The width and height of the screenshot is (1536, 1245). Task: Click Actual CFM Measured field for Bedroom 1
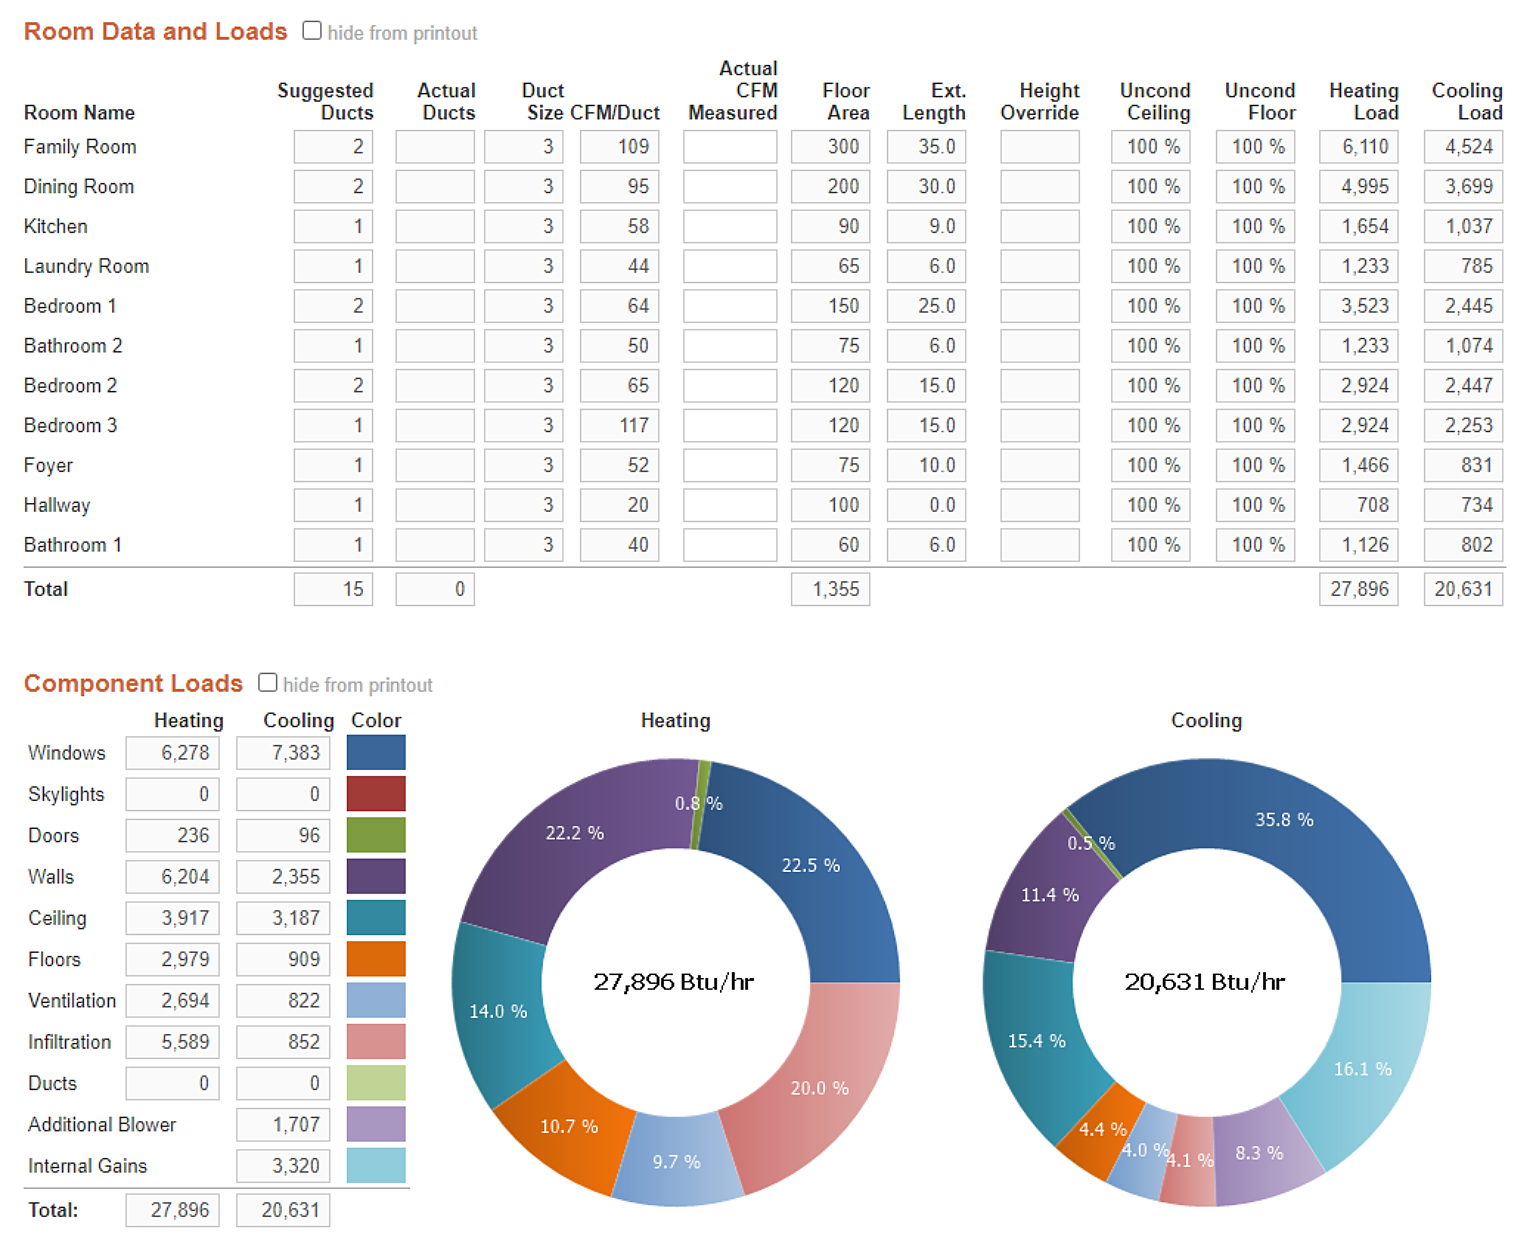pyautogui.click(x=730, y=306)
